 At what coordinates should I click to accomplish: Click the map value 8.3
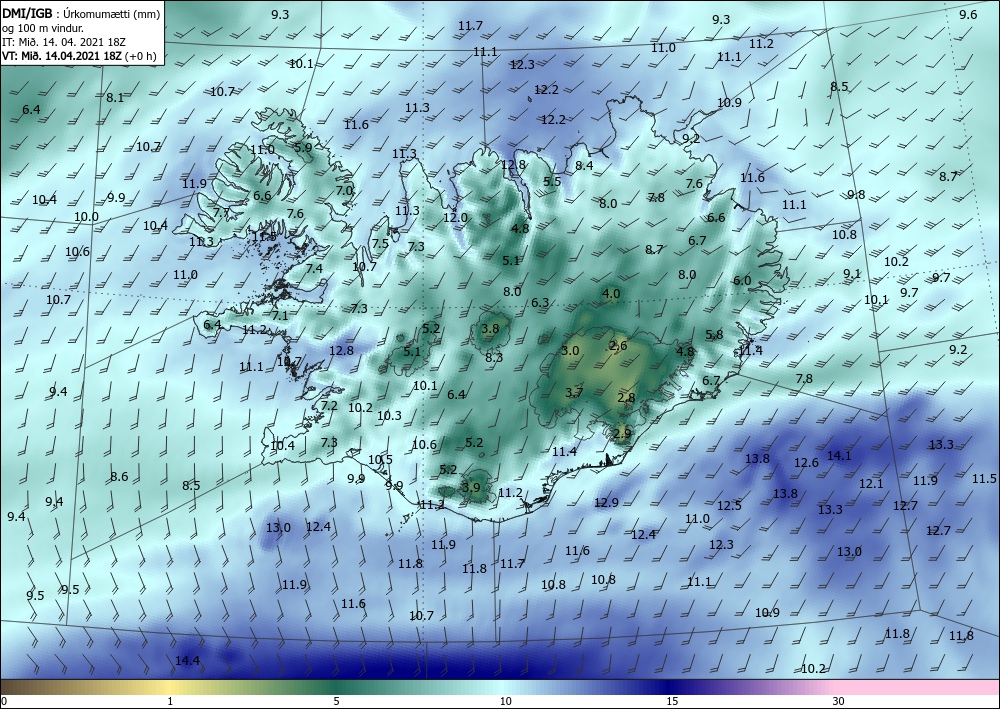tap(494, 358)
